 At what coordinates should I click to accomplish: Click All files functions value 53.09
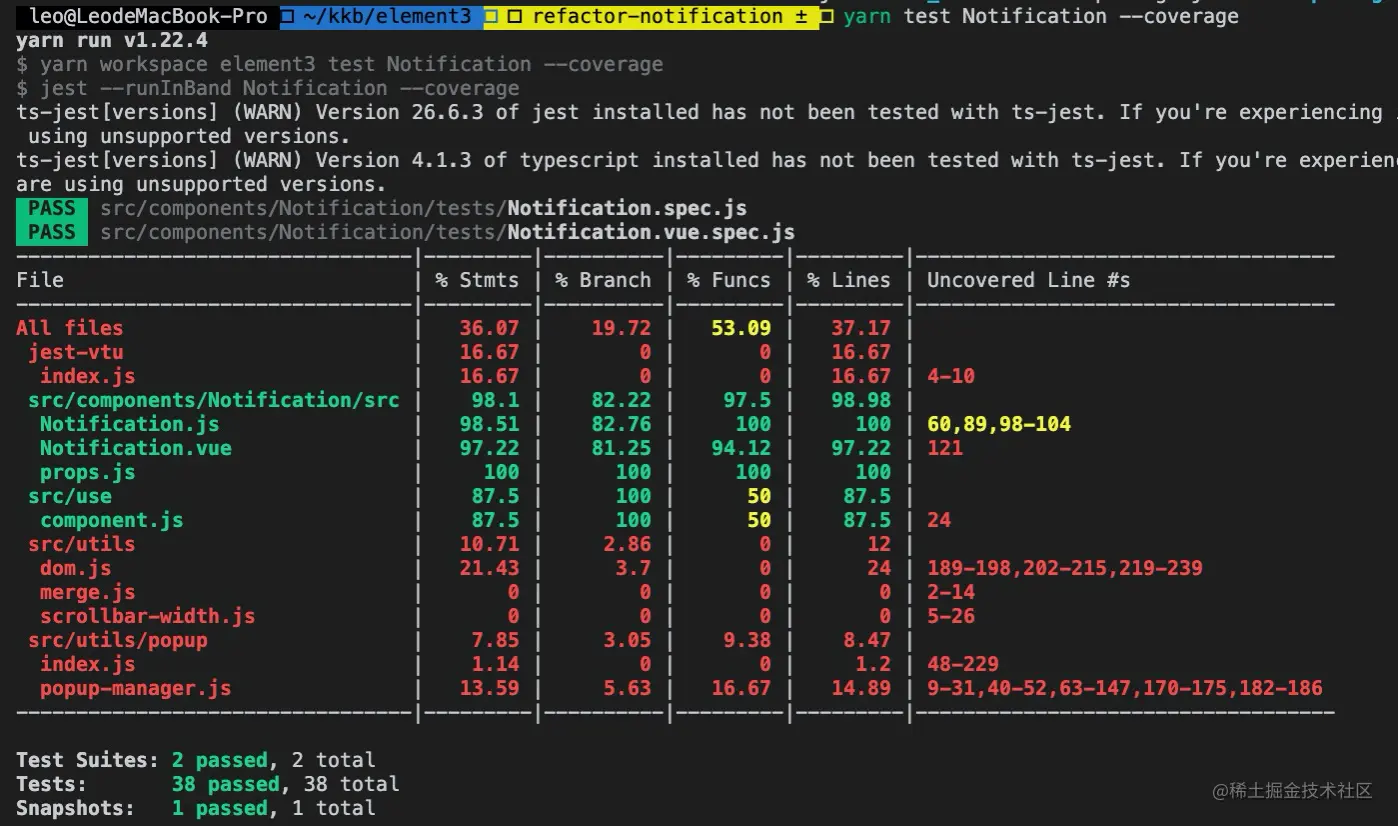[741, 328]
